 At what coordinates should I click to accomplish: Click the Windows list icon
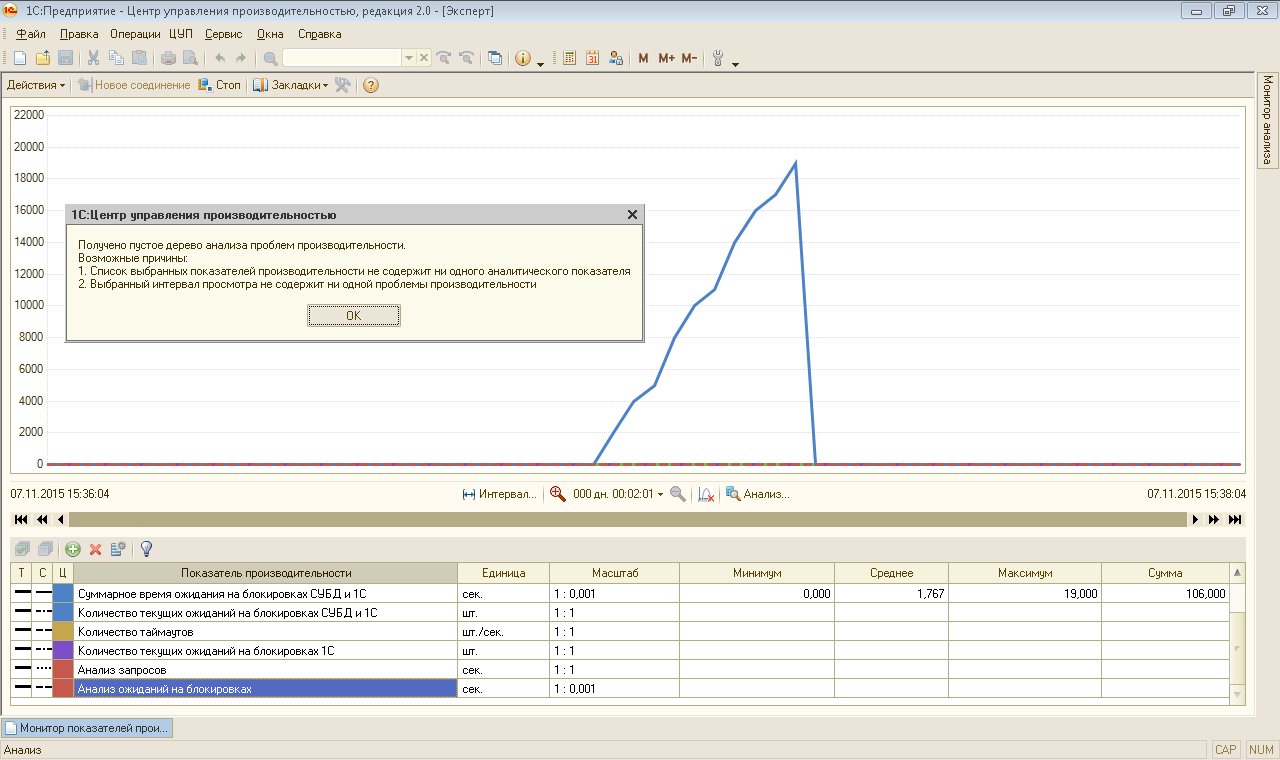point(494,58)
